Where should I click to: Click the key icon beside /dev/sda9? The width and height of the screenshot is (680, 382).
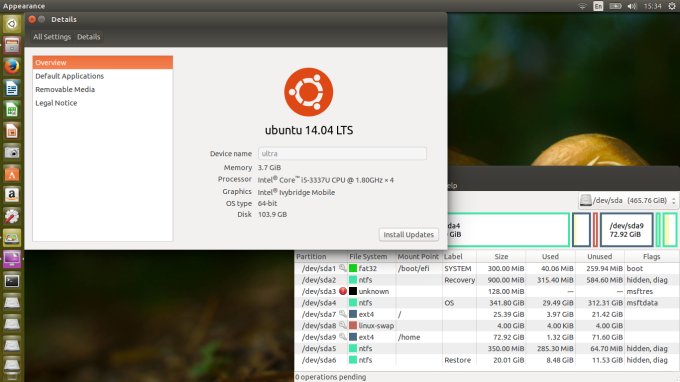343,336
